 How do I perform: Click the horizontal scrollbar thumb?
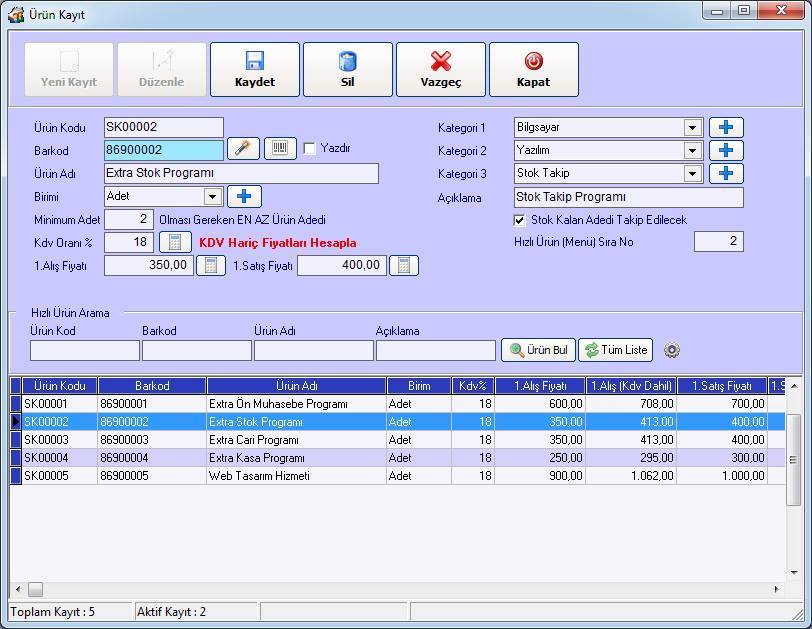click(x=35, y=589)
